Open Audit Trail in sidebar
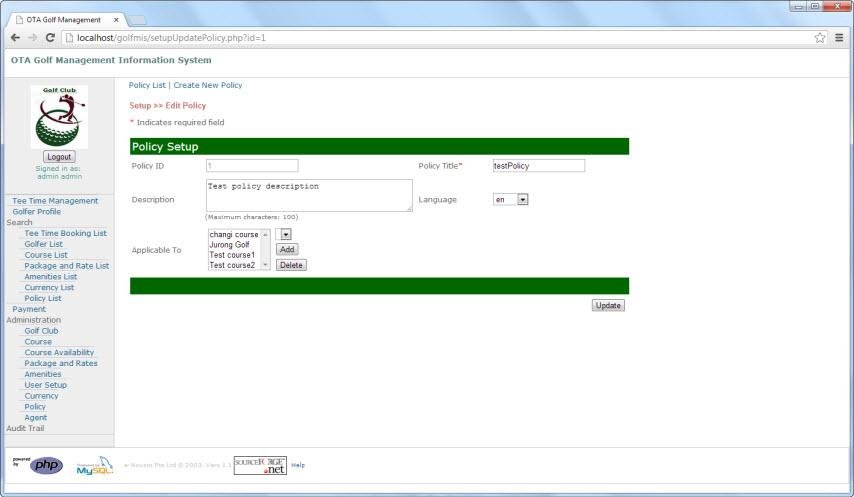This screenshot has width=854, height=497. tap(25, 428)
